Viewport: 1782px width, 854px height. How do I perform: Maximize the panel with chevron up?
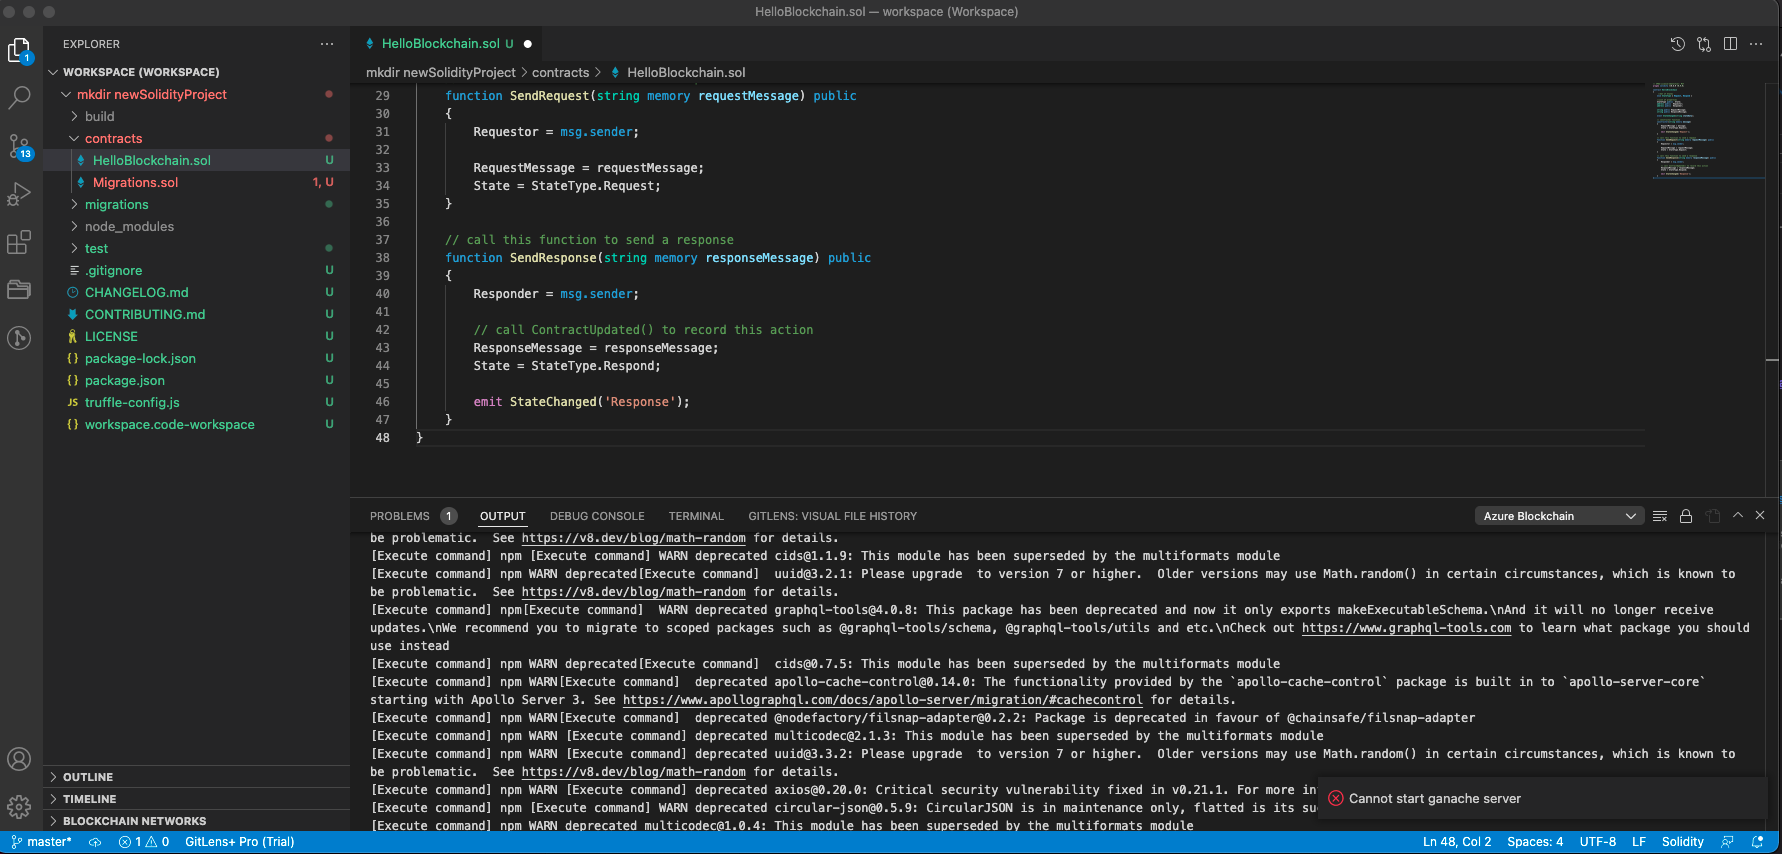click(x=1738, y=515)
